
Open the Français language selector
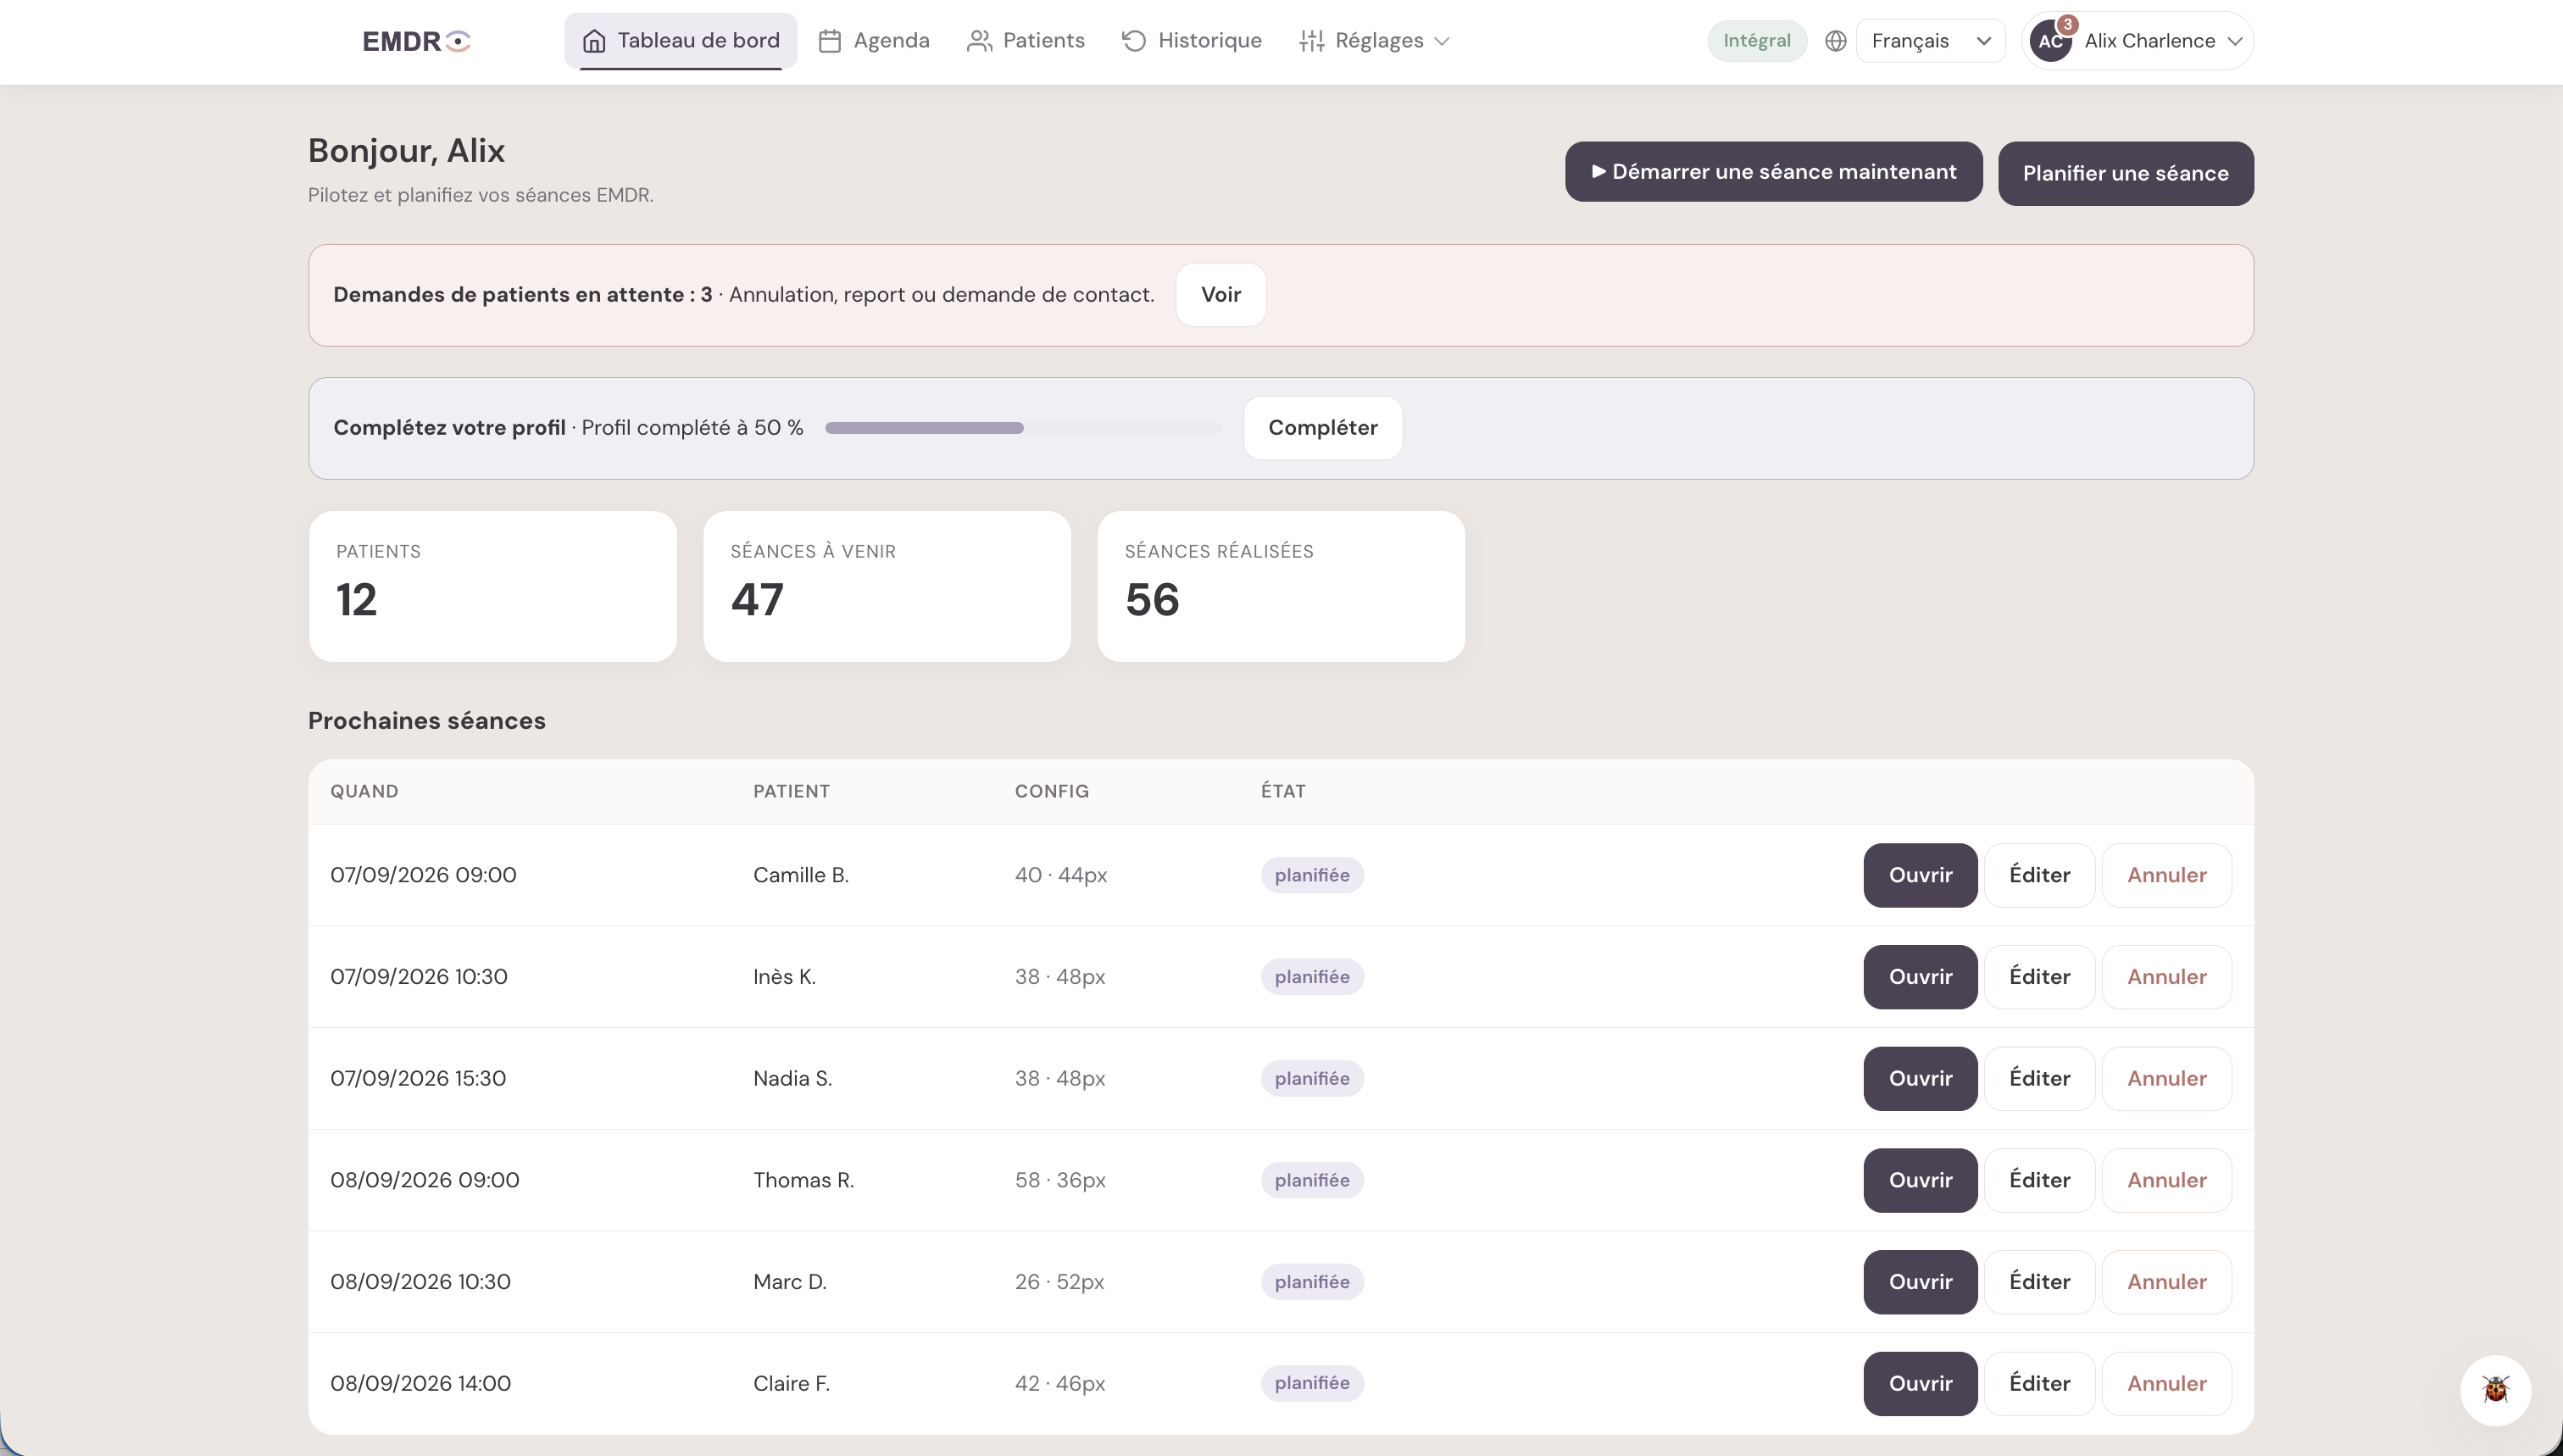(1930, 41)
